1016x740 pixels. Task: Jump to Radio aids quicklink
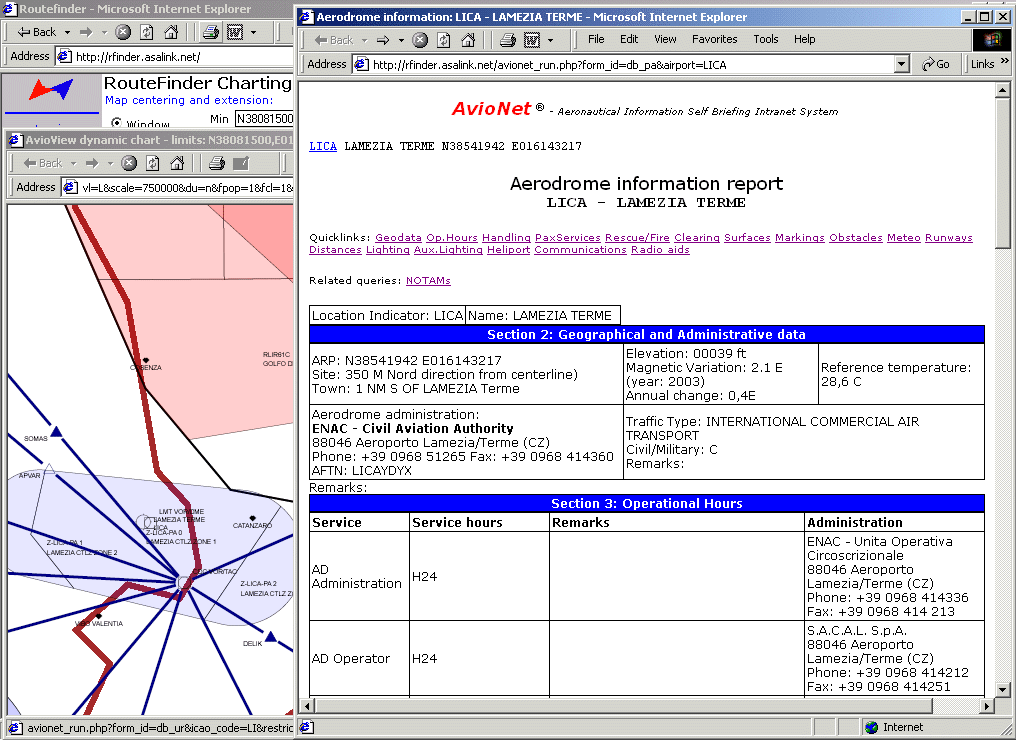tap(660, 249)
